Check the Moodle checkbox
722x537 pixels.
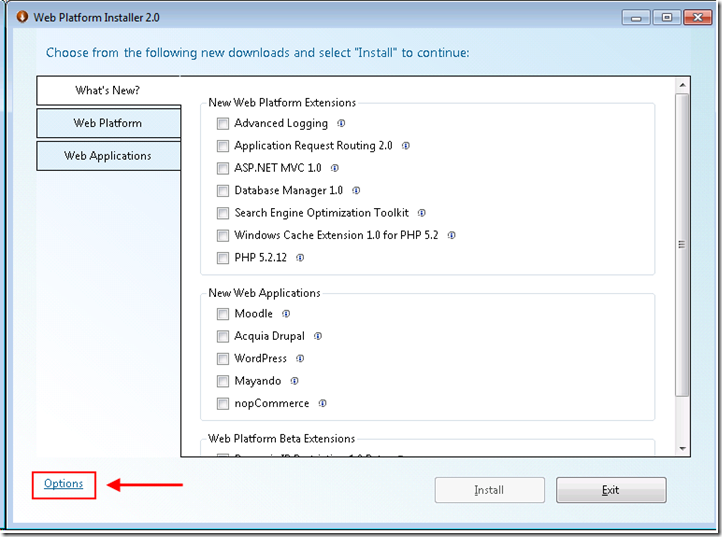point(223,314)
